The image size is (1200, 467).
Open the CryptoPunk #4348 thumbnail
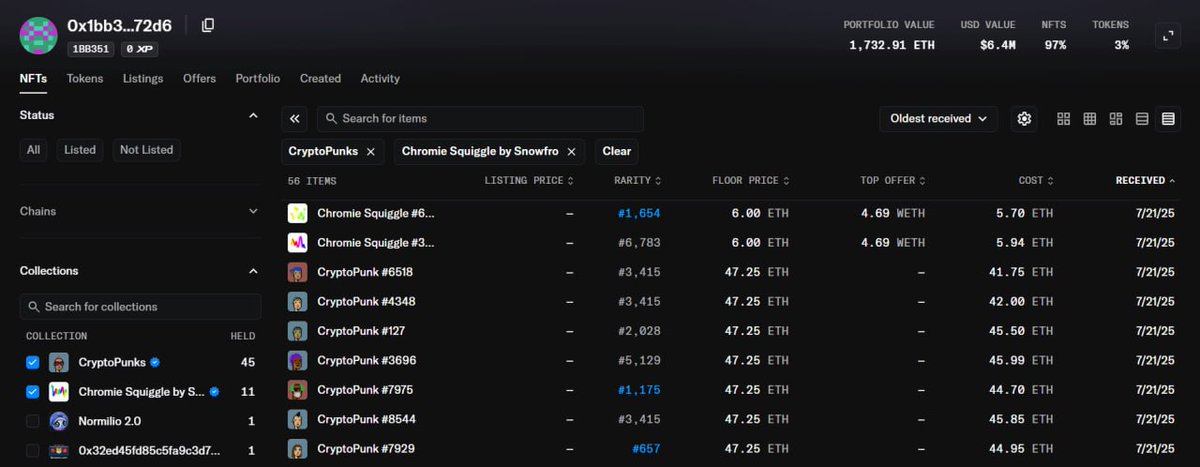(297, 301)
